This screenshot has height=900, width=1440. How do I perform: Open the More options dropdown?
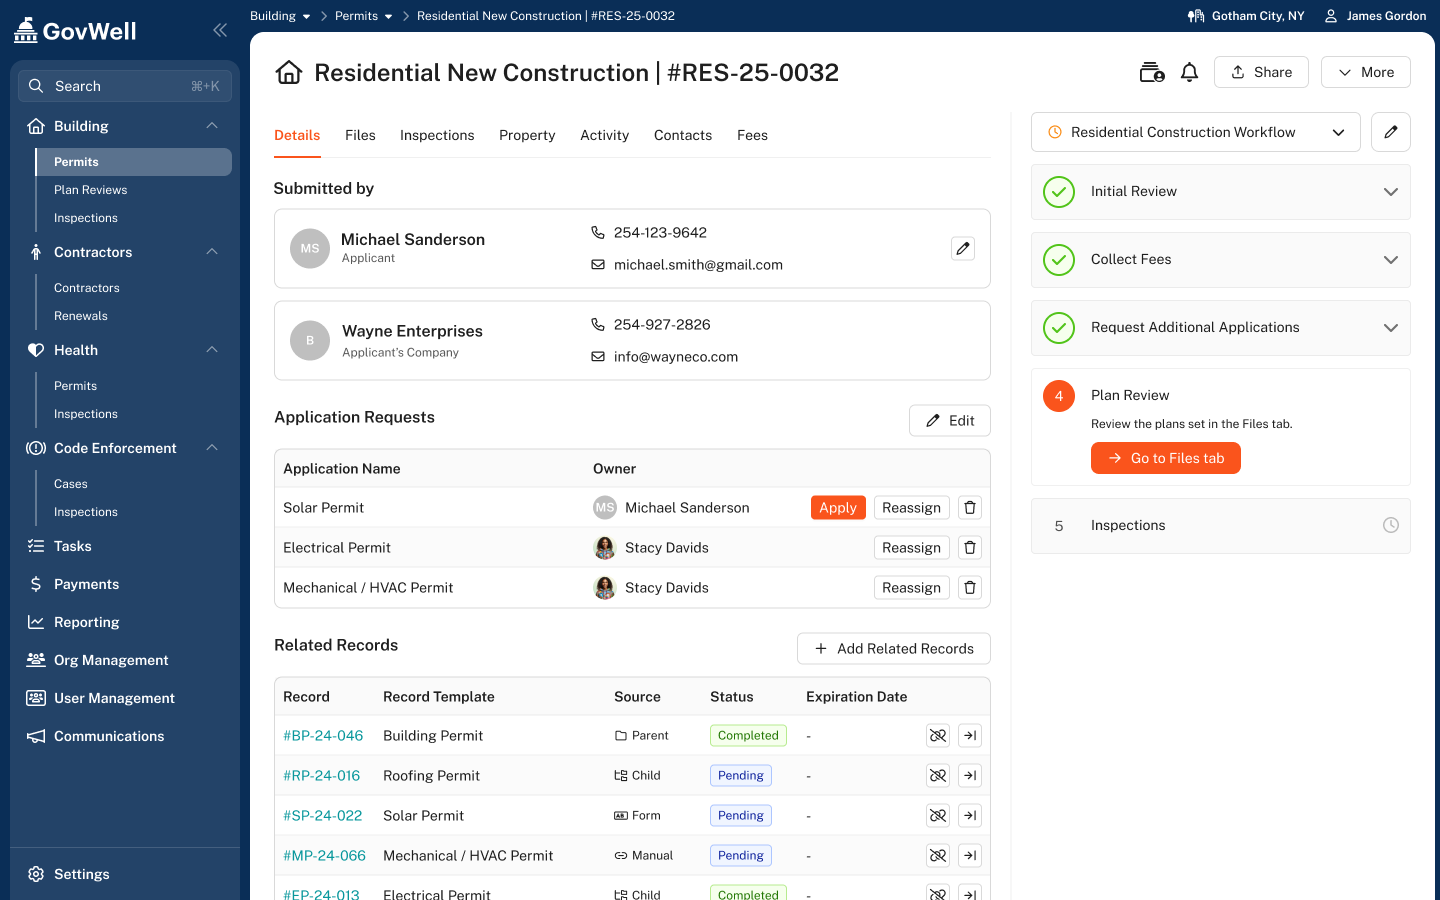[1365, 72]
